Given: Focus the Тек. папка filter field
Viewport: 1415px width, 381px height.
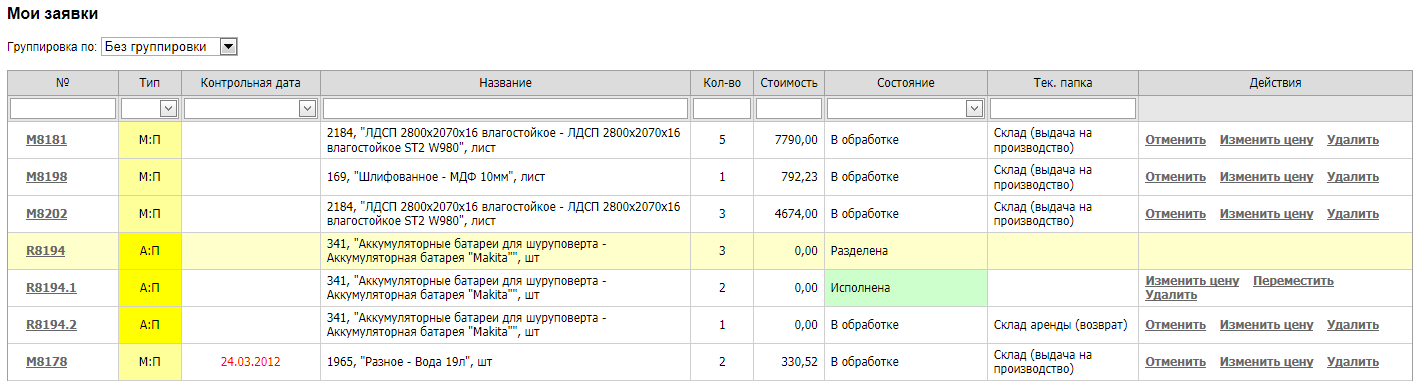Looking at the screenshot, I should (1063, 108).
